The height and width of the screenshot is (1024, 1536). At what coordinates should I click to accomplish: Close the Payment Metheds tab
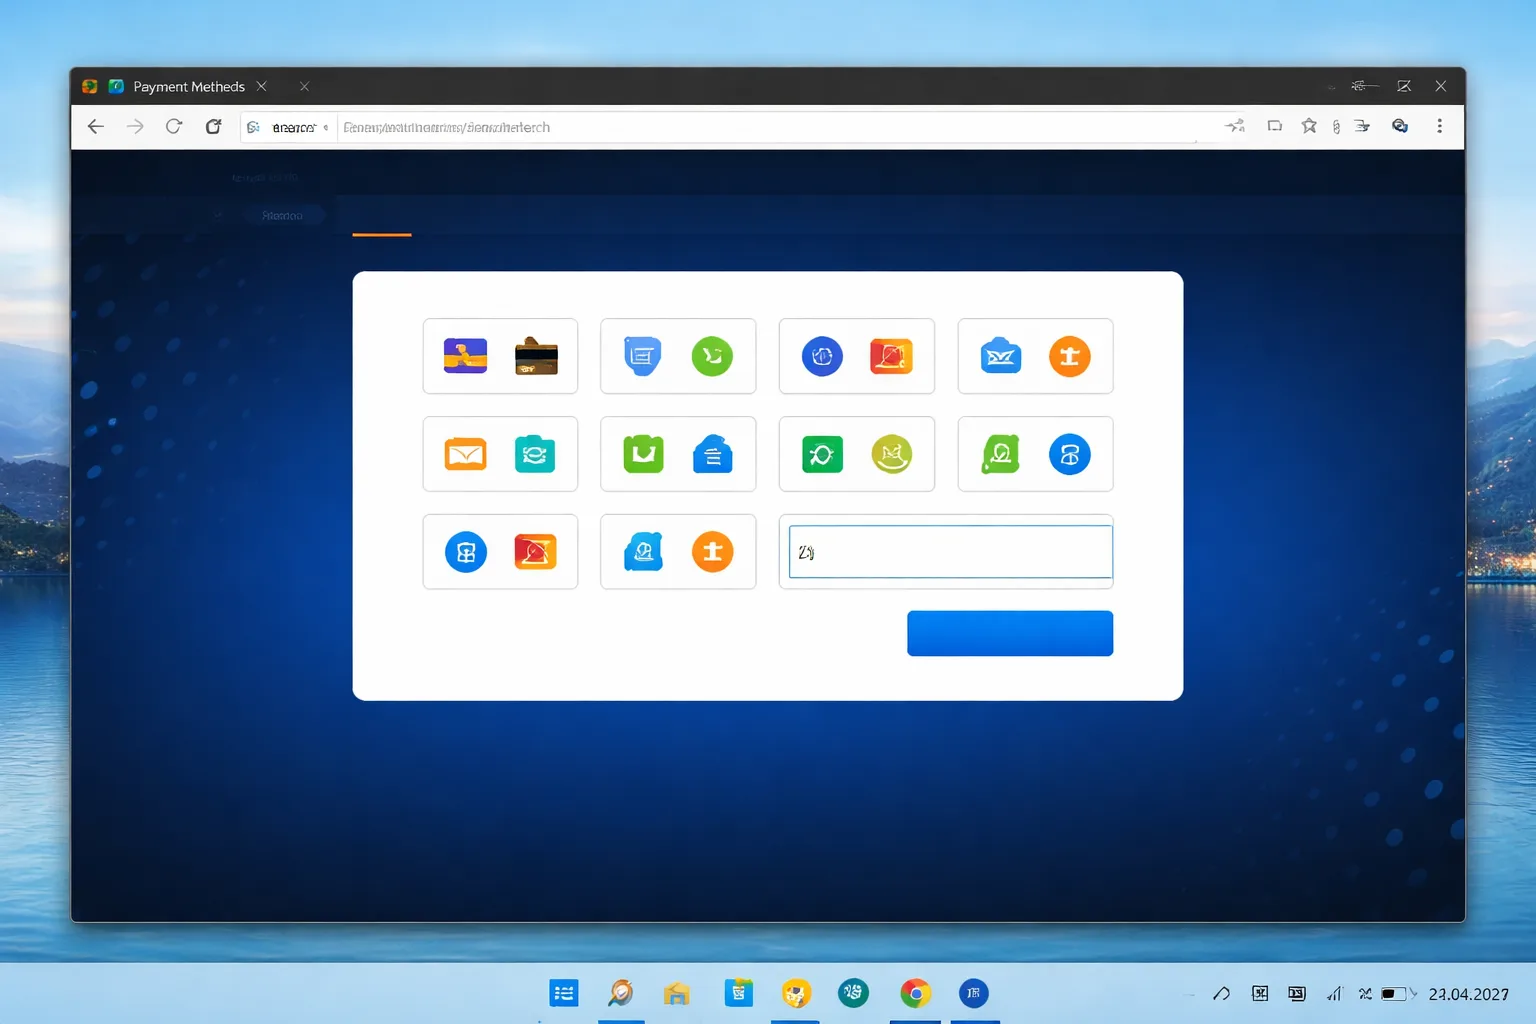coord(262,87)
